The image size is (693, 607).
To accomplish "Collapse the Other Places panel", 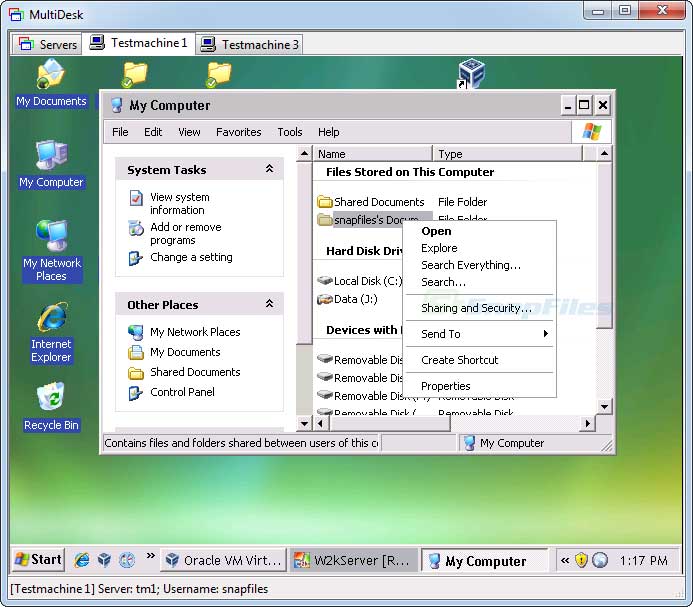I will coord(269,304).
